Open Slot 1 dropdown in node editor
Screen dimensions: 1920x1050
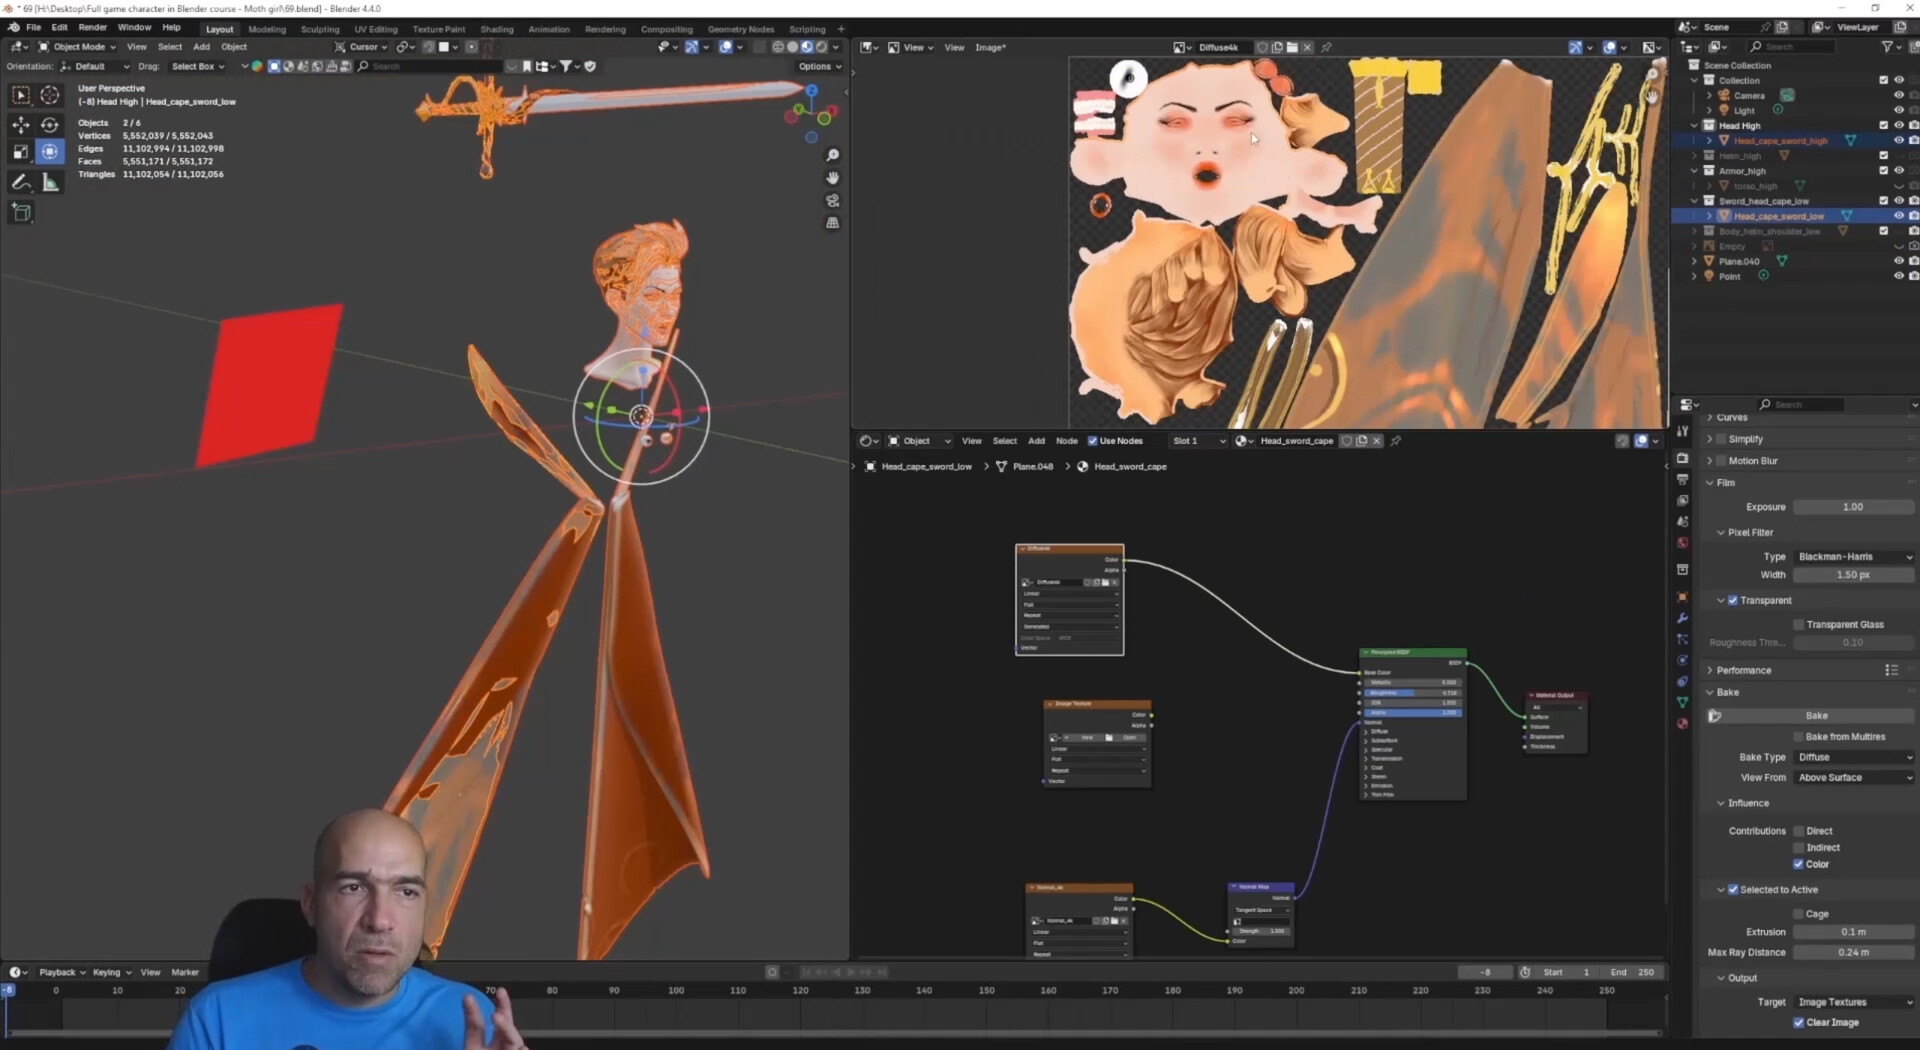tap(1198, 441)
